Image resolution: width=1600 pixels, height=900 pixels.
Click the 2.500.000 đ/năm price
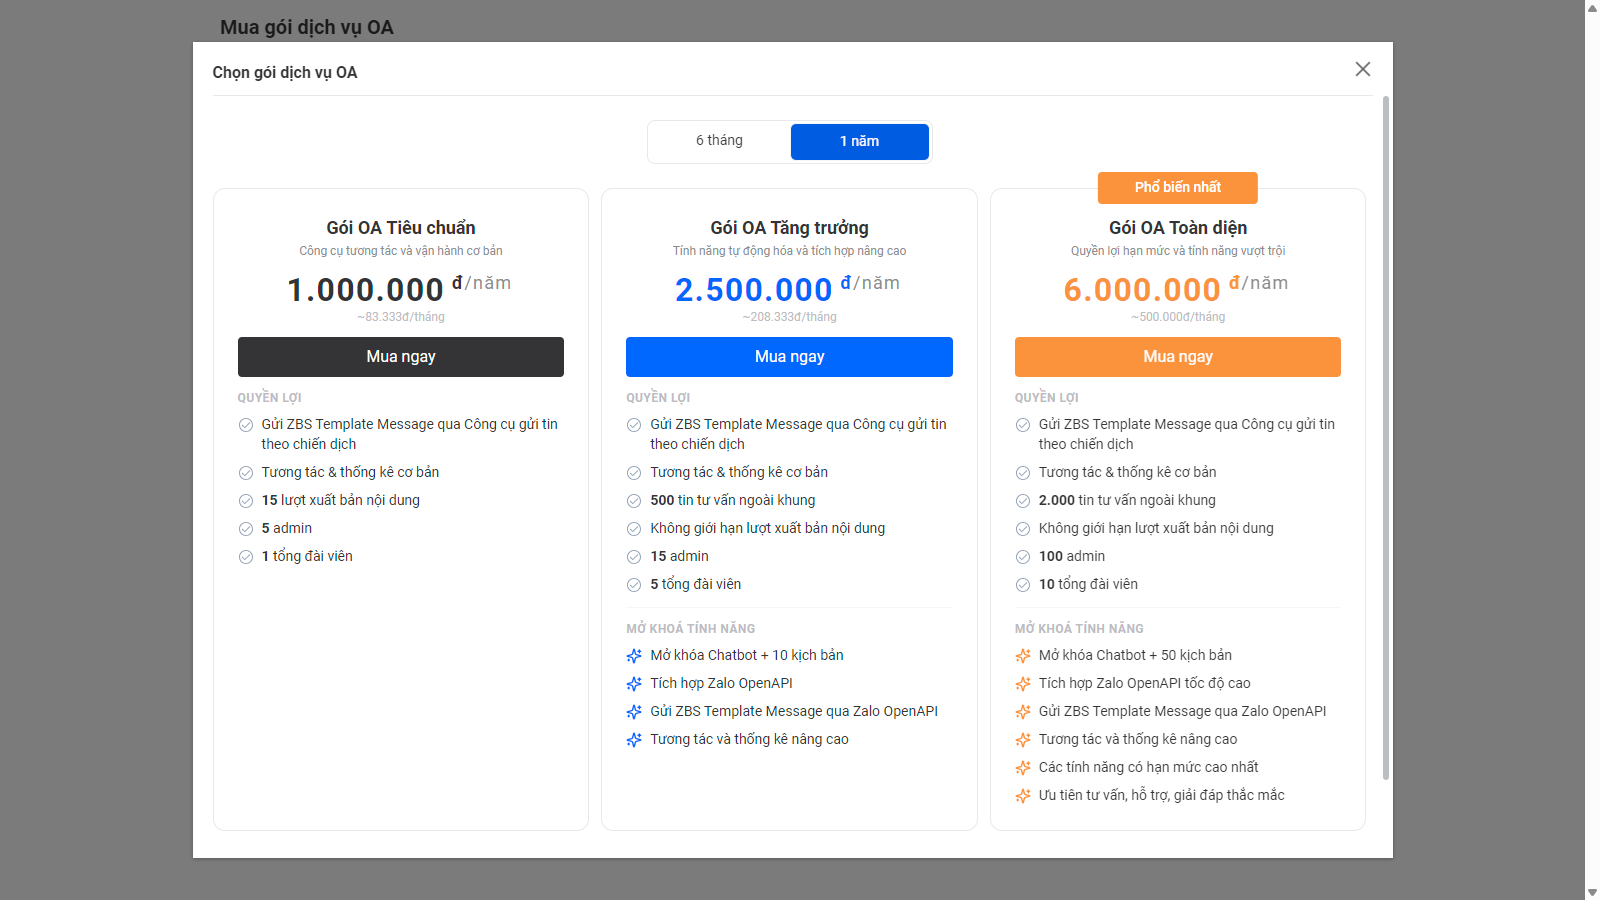(x=787, y=289)
